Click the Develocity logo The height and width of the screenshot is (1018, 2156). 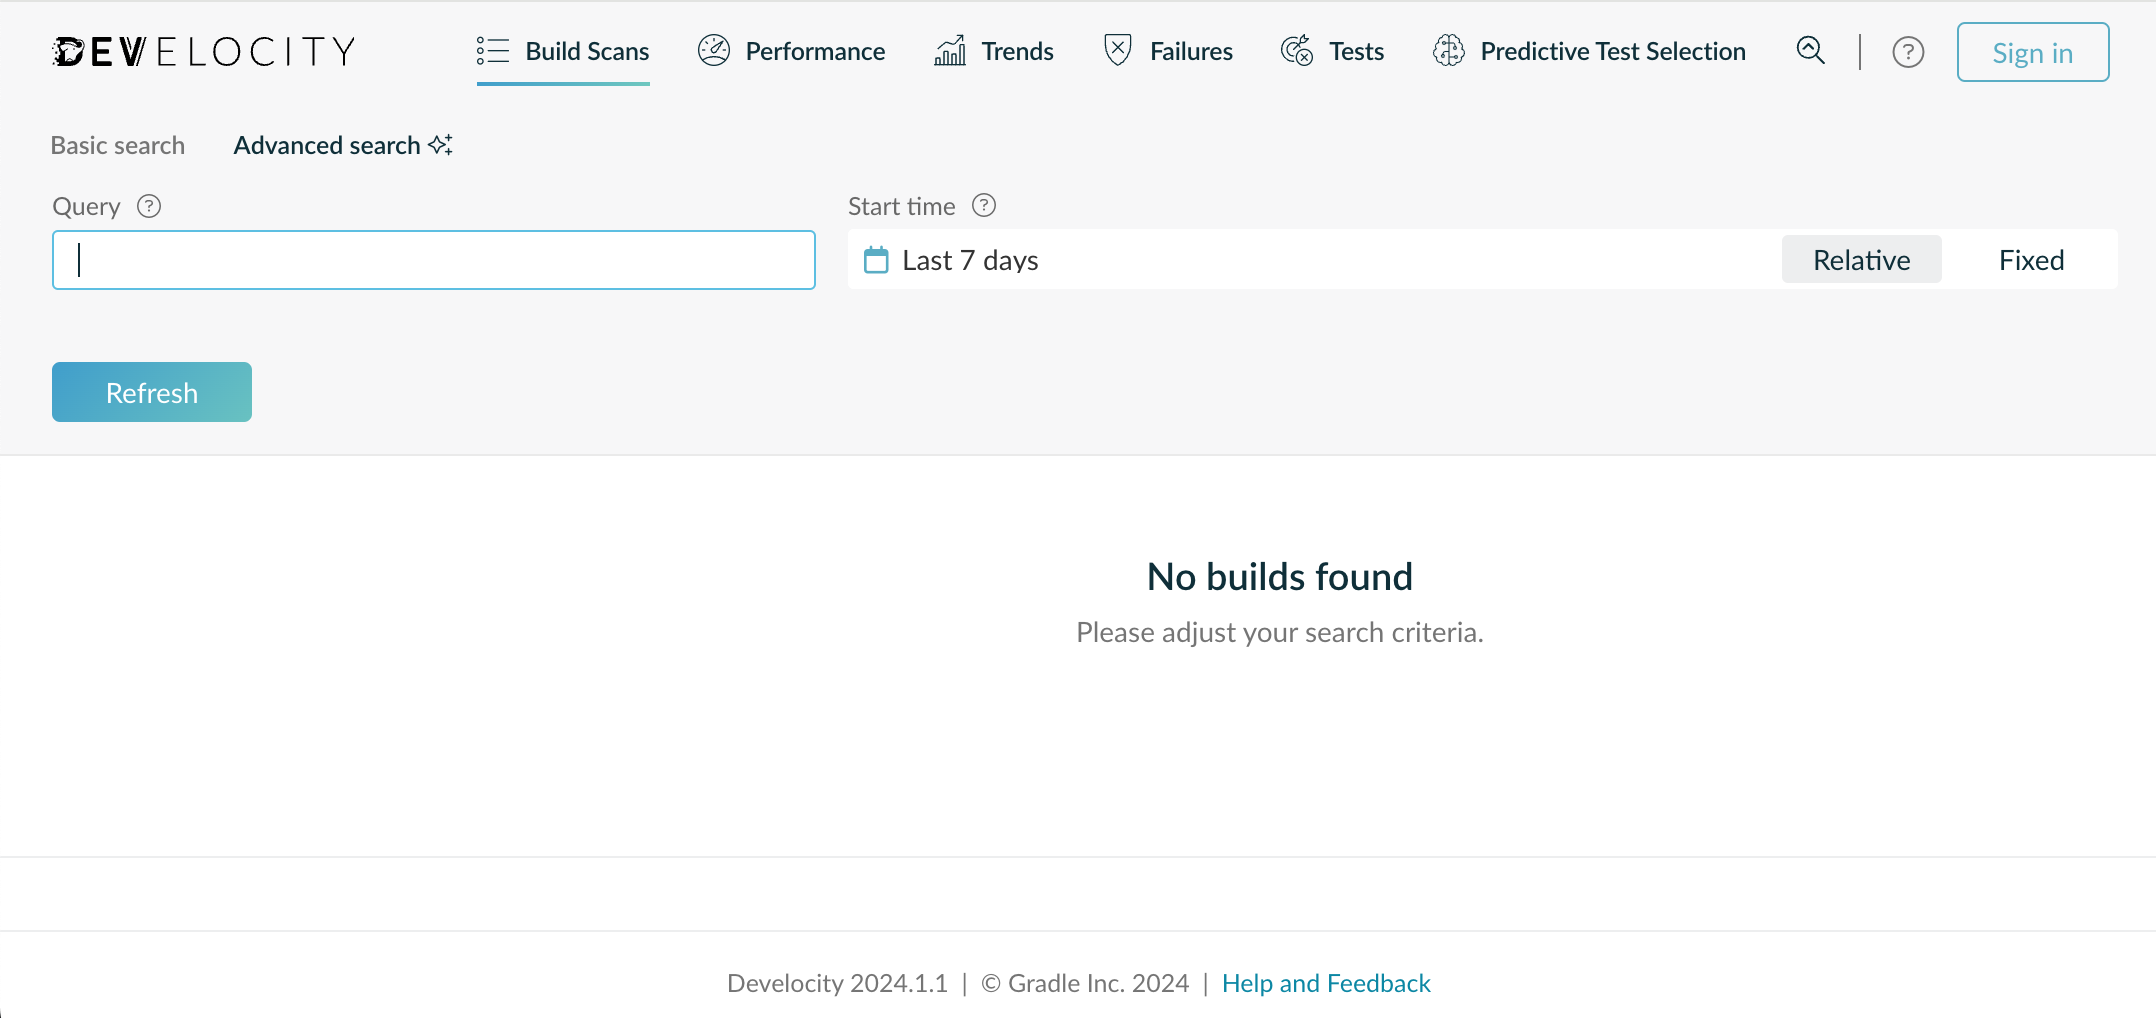coord(204,51)
